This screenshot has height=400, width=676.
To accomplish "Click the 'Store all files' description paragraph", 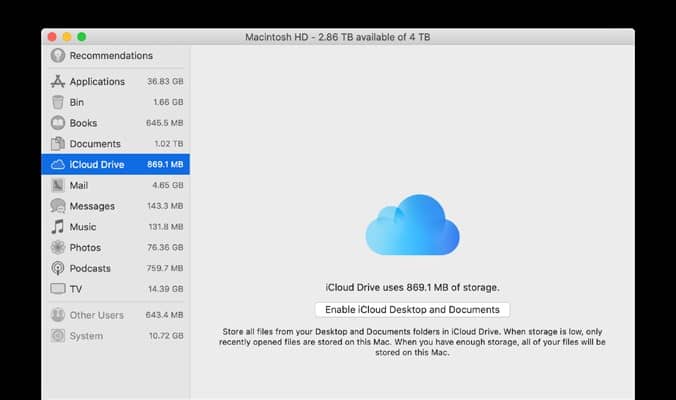I will [412, 342].
